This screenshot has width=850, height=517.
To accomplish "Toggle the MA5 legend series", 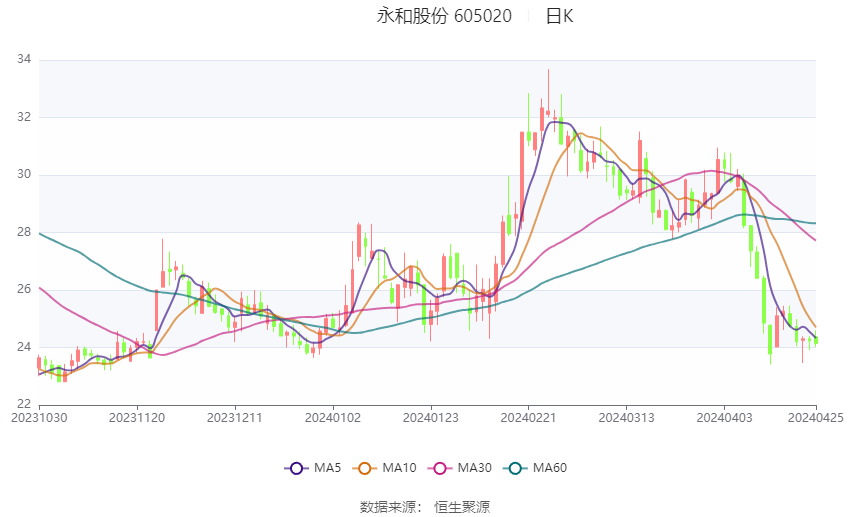I will [x=313, y=468].
